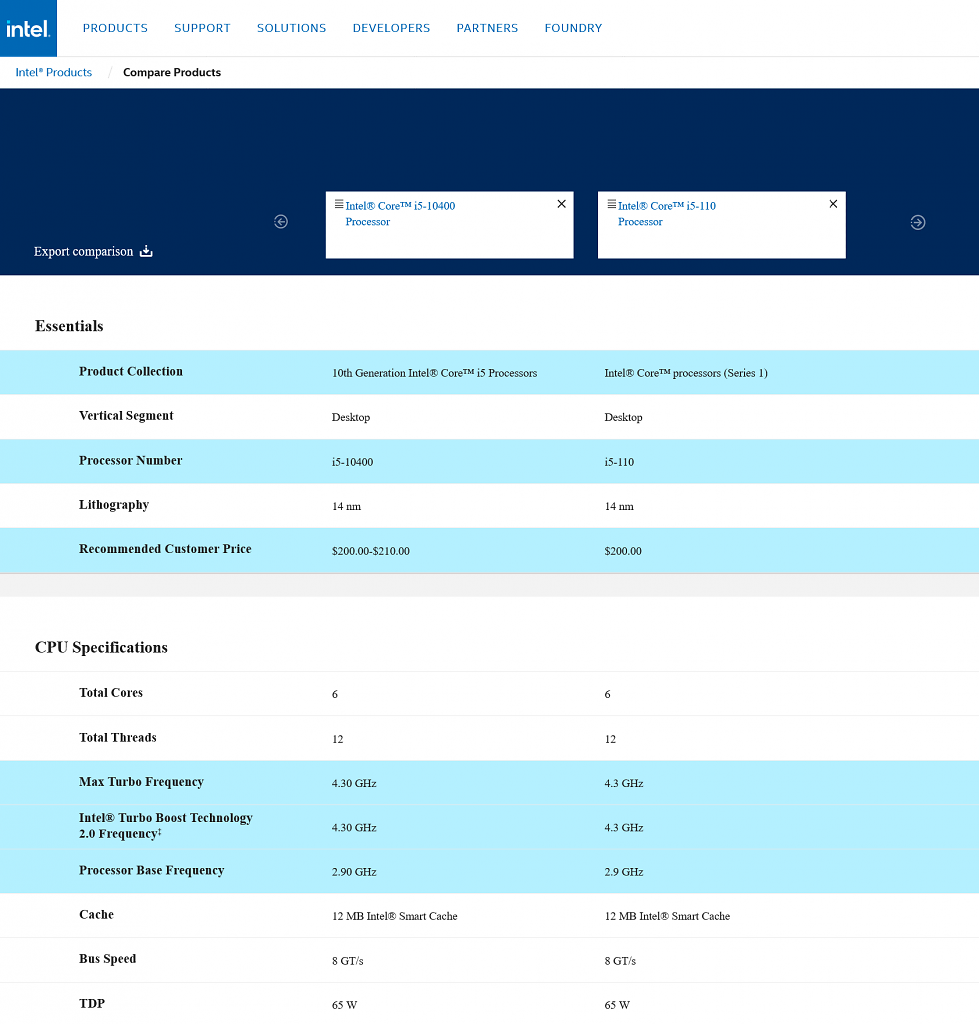Open the Intel Core i5-110 Processor link
Image resolution: width=979 pixels, height=1024 pixels.
click(666, 214)
